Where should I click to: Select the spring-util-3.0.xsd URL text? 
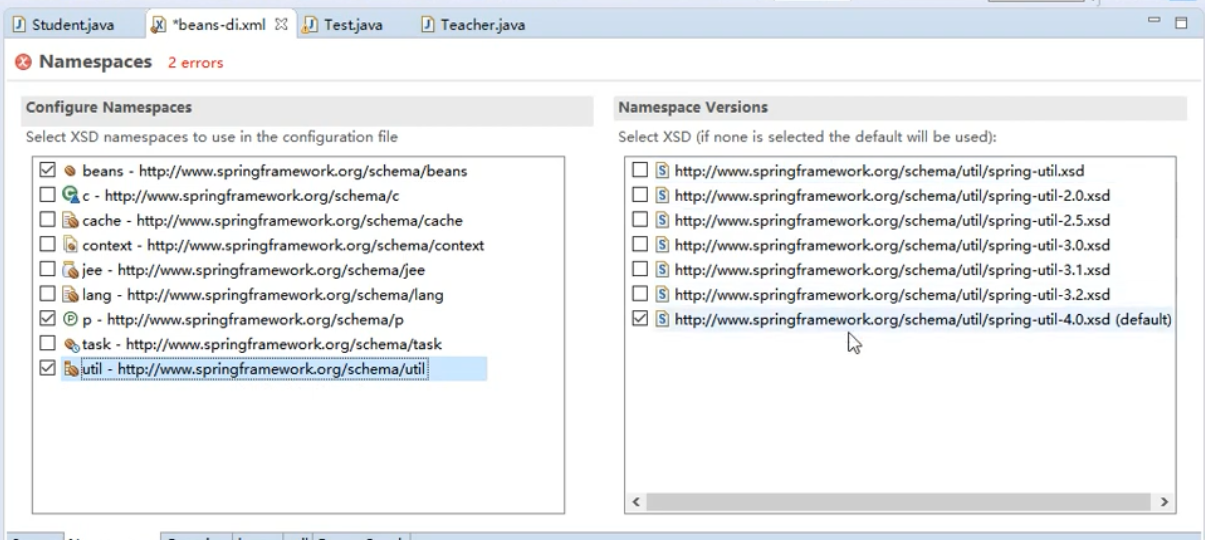[x=893, y=245]
